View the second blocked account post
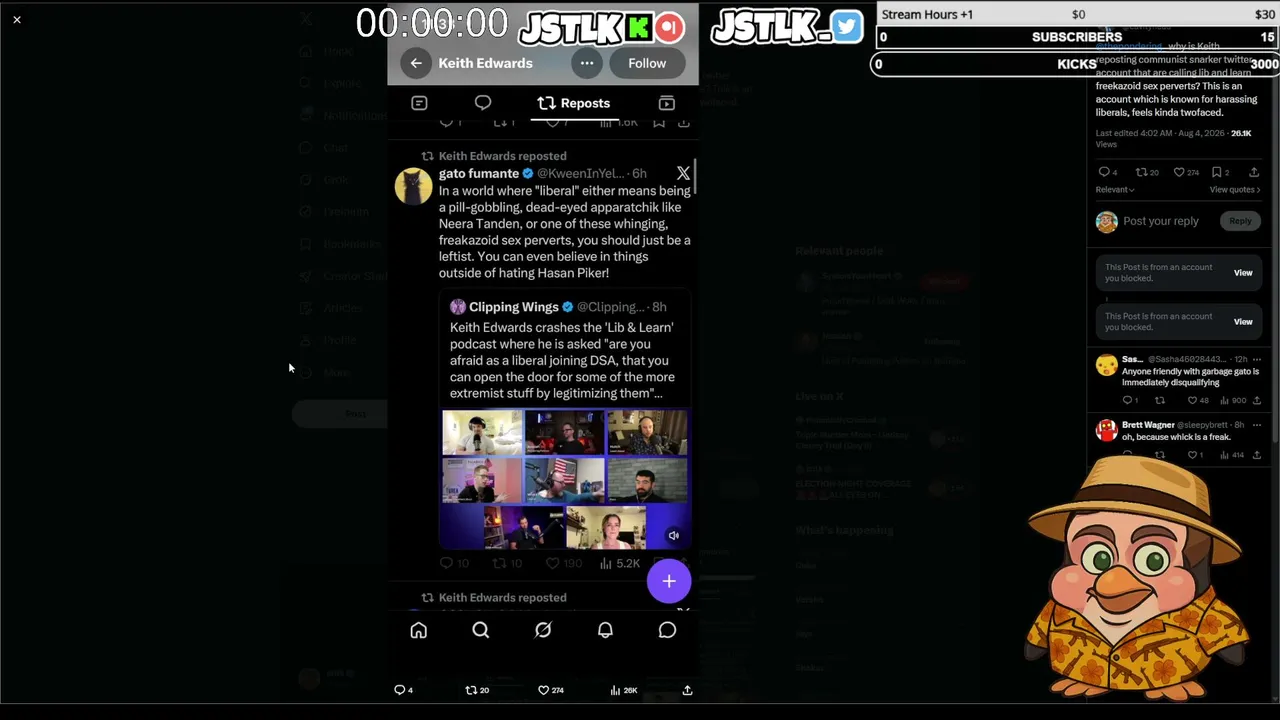 [x=1243, y=322]
